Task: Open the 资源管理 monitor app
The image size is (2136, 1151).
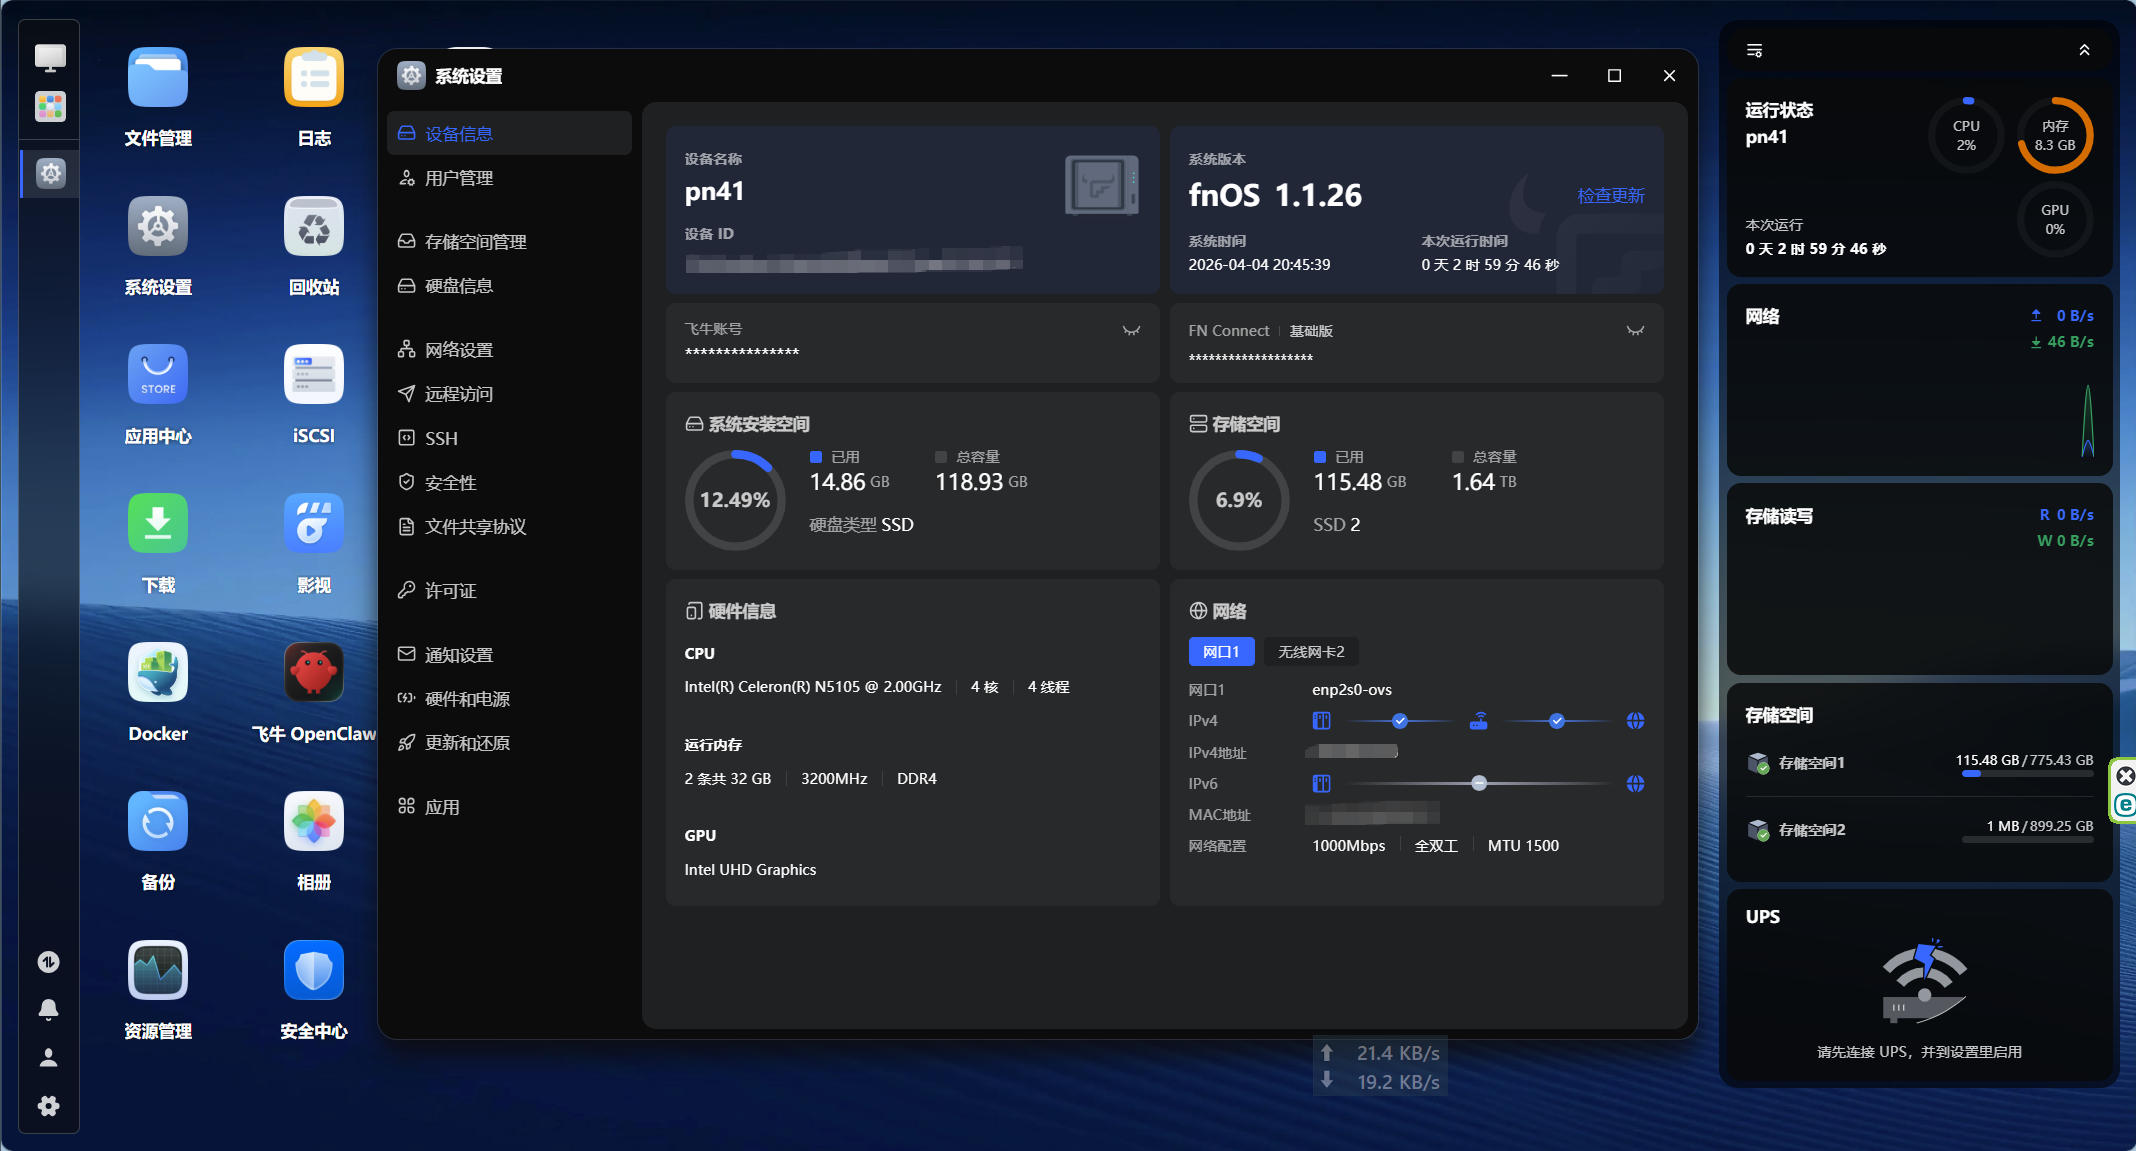Action: [x=158, y=970]
